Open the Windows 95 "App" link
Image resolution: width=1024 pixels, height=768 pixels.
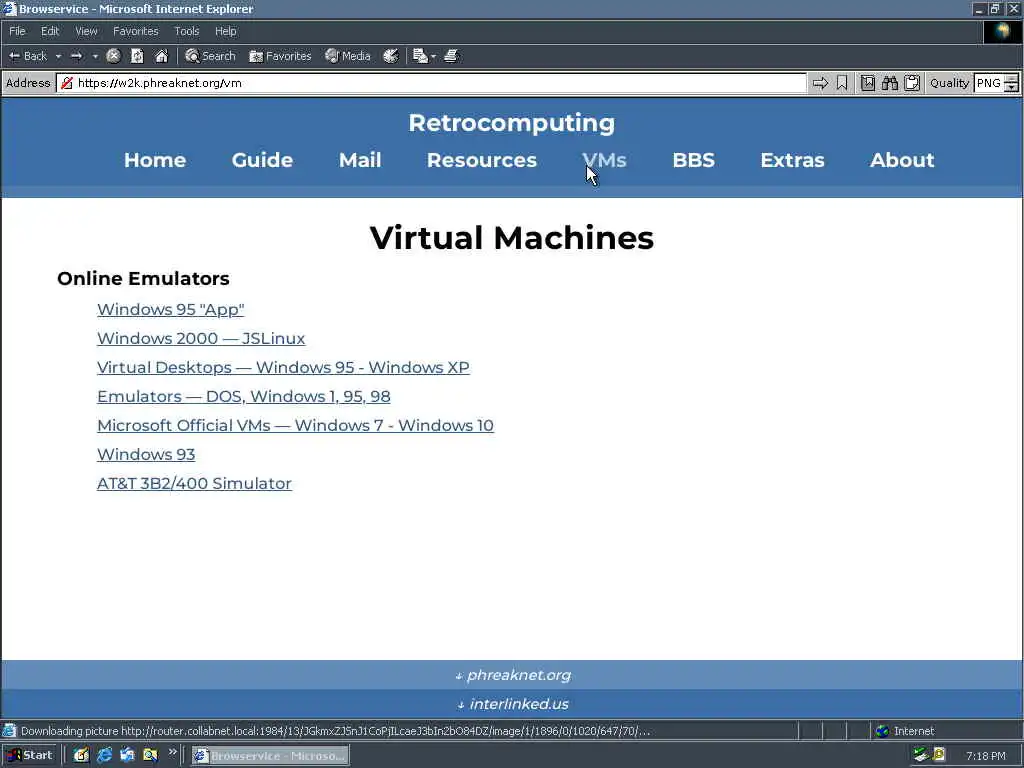170,310
